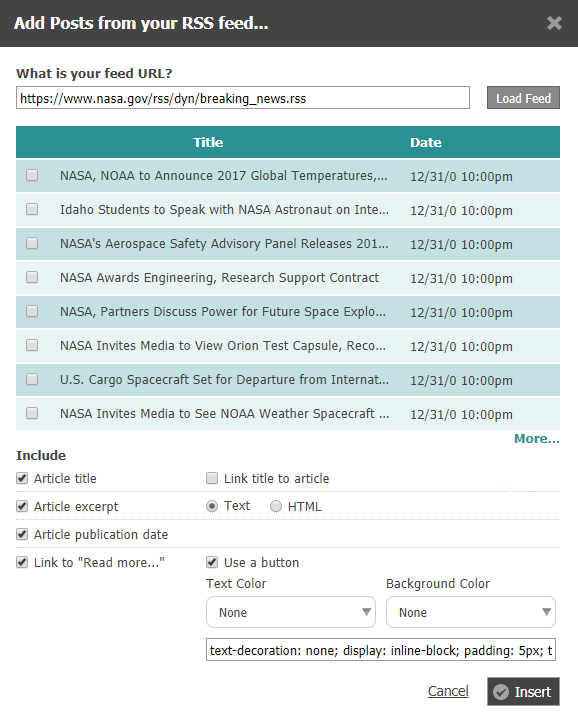578x724 pixels.
Task: Check the Idaho Students post checkbox
Action: [32, 209]
